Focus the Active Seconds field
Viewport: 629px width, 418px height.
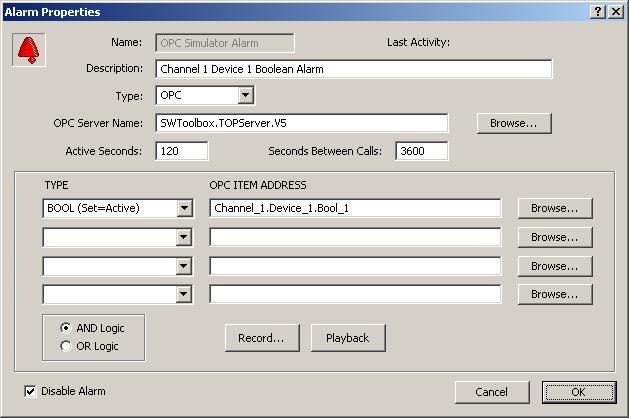[x=181, y=151]
